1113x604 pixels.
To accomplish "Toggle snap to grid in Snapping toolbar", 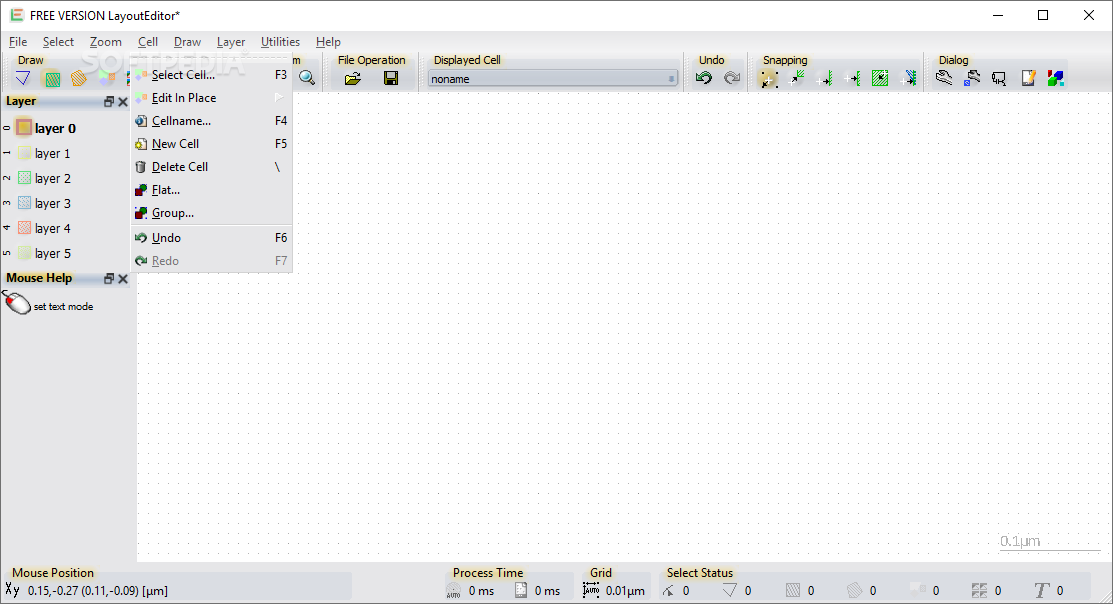I will click(768, 78).
